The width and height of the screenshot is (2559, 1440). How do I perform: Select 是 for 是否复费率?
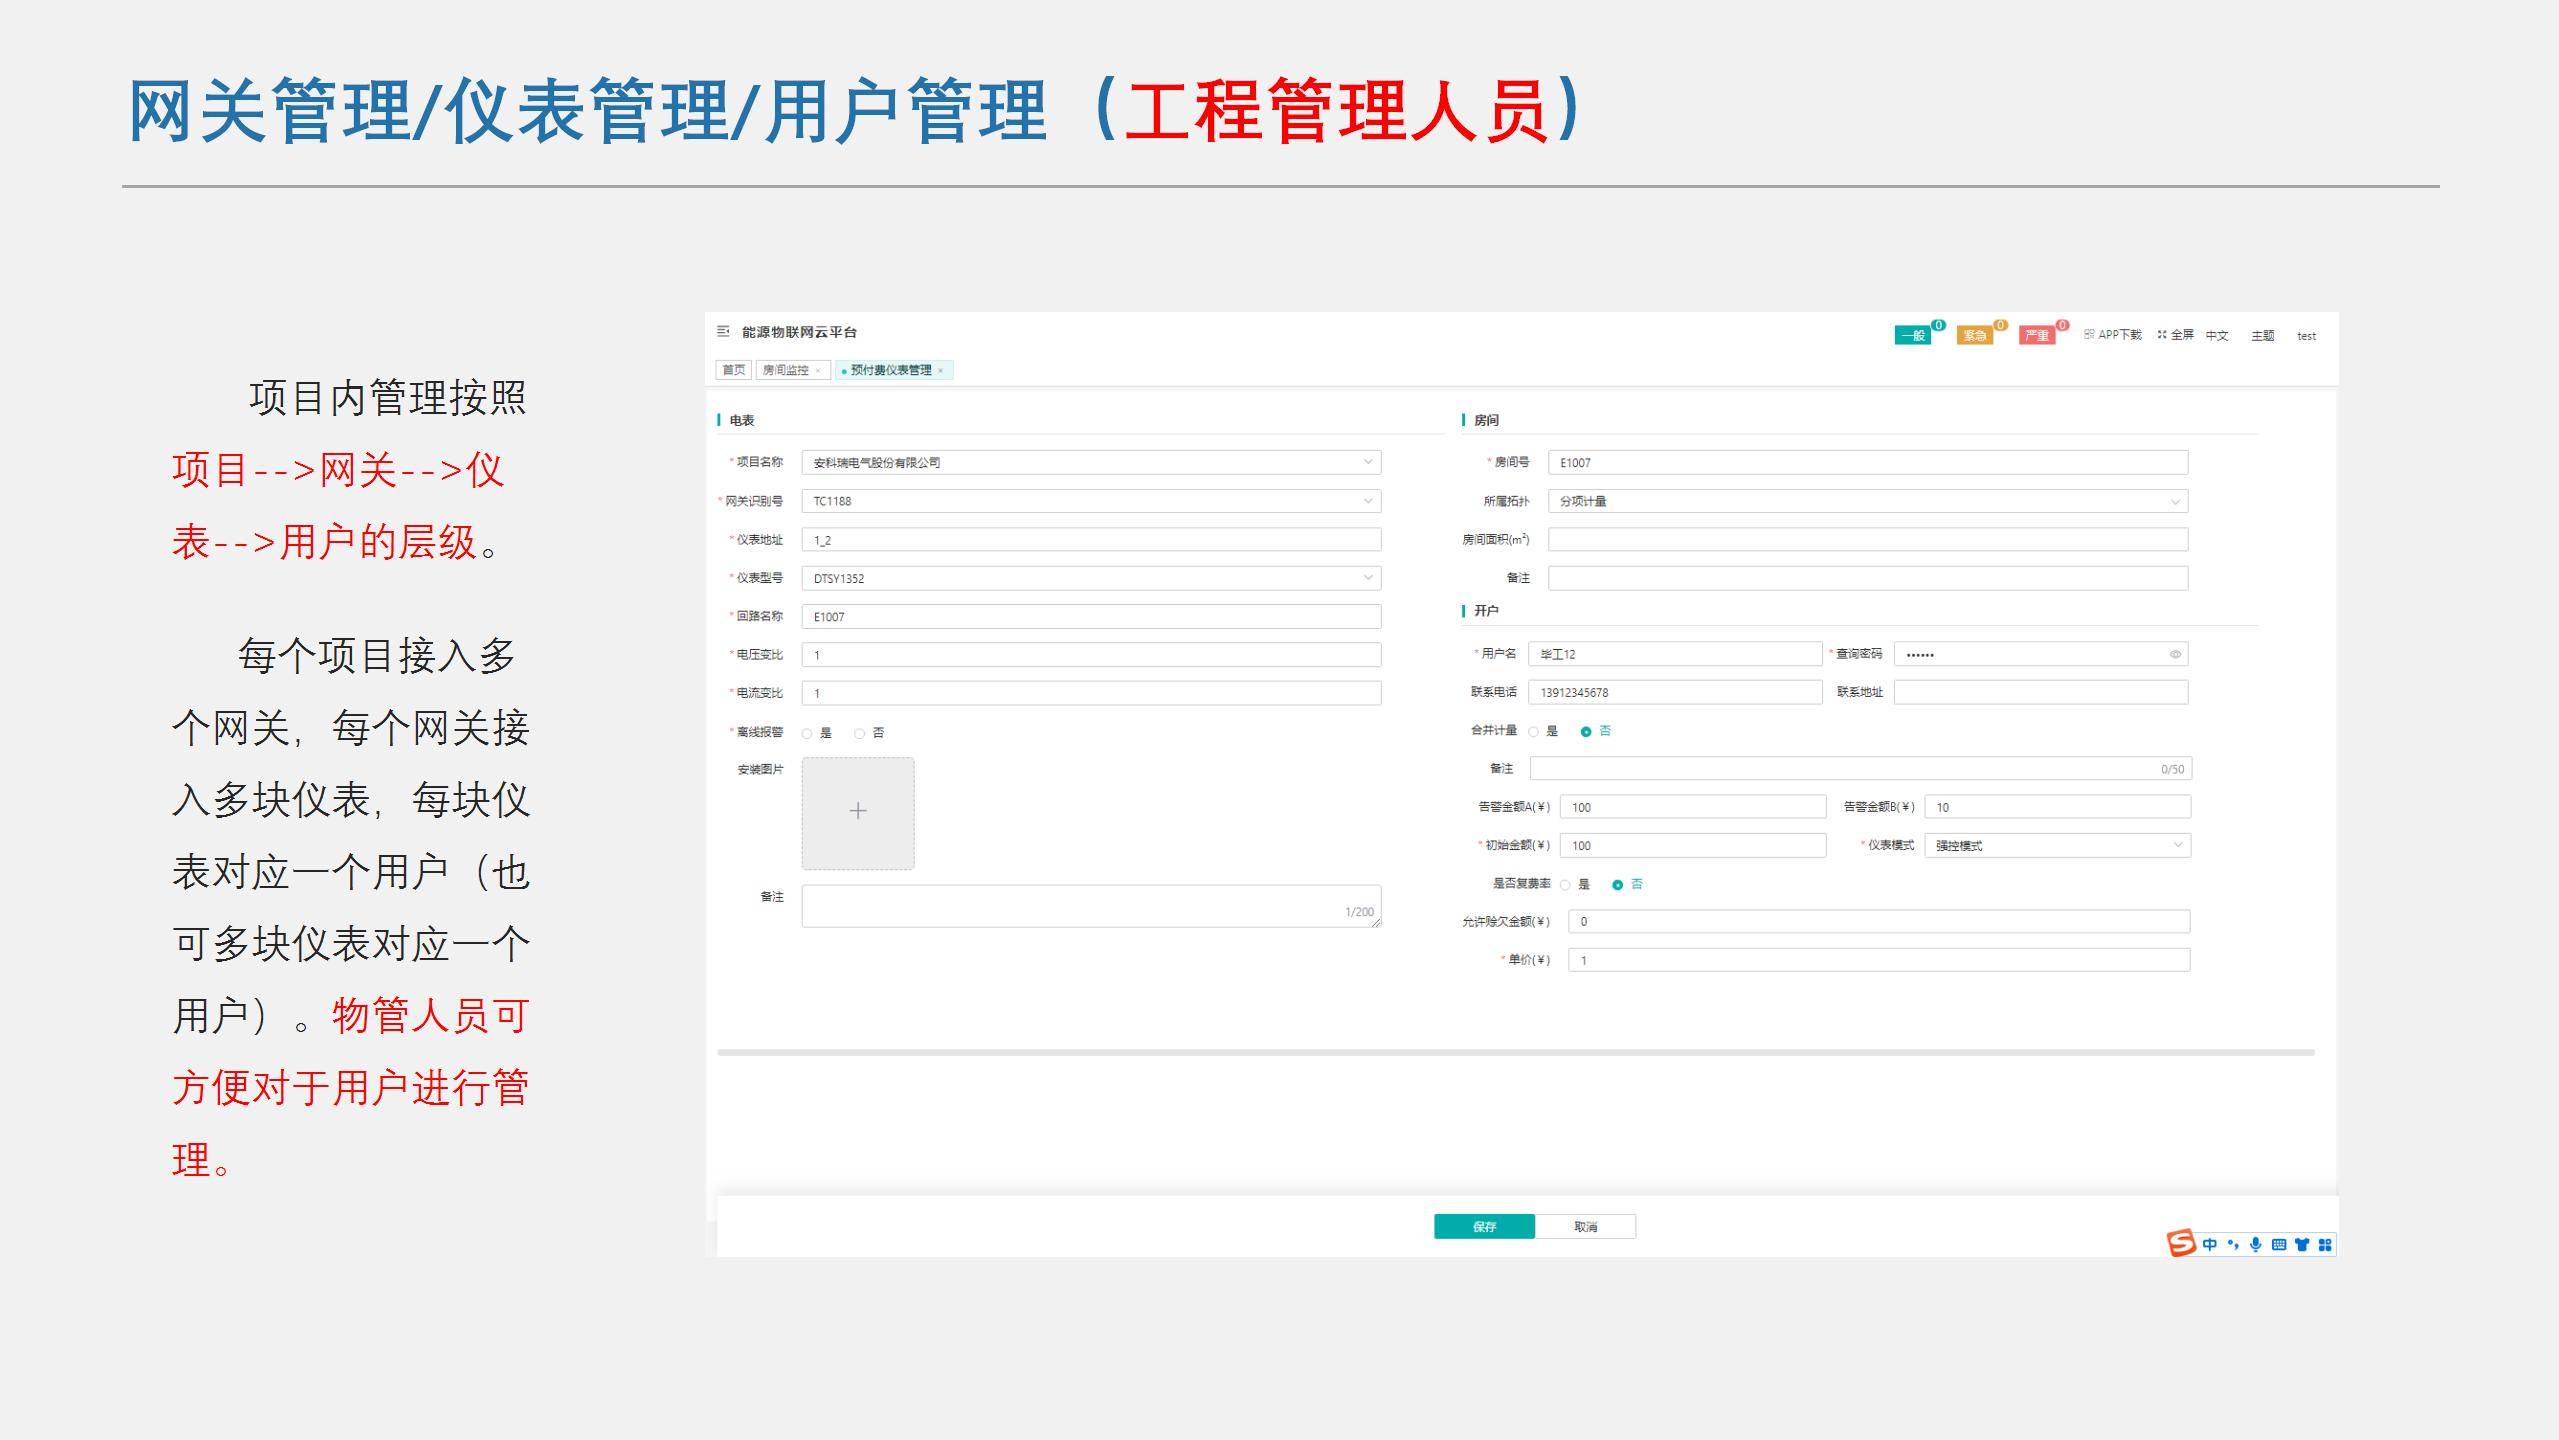pyautogui.click(x=1565, y=884)
